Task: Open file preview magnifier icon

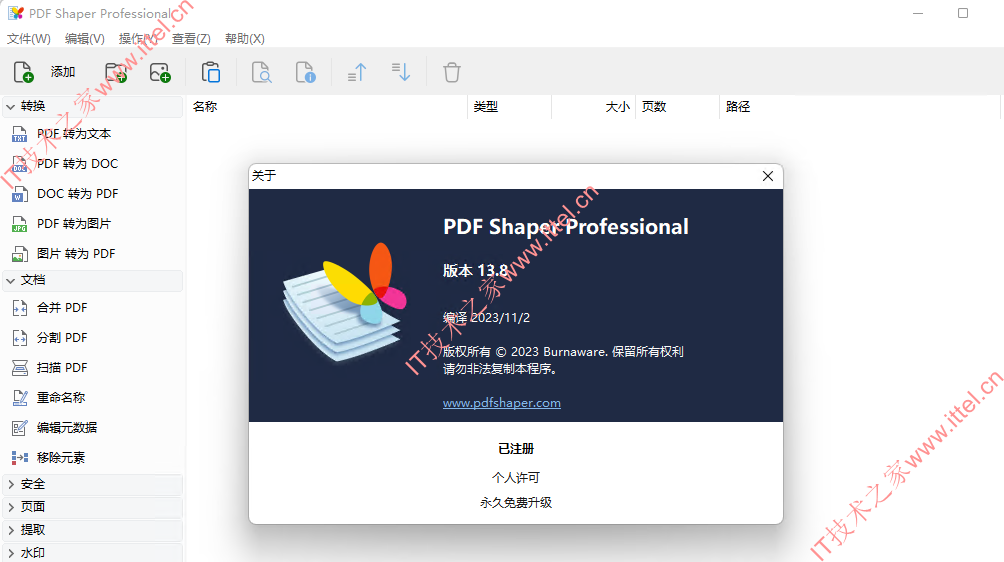Action: pos(261,72)
